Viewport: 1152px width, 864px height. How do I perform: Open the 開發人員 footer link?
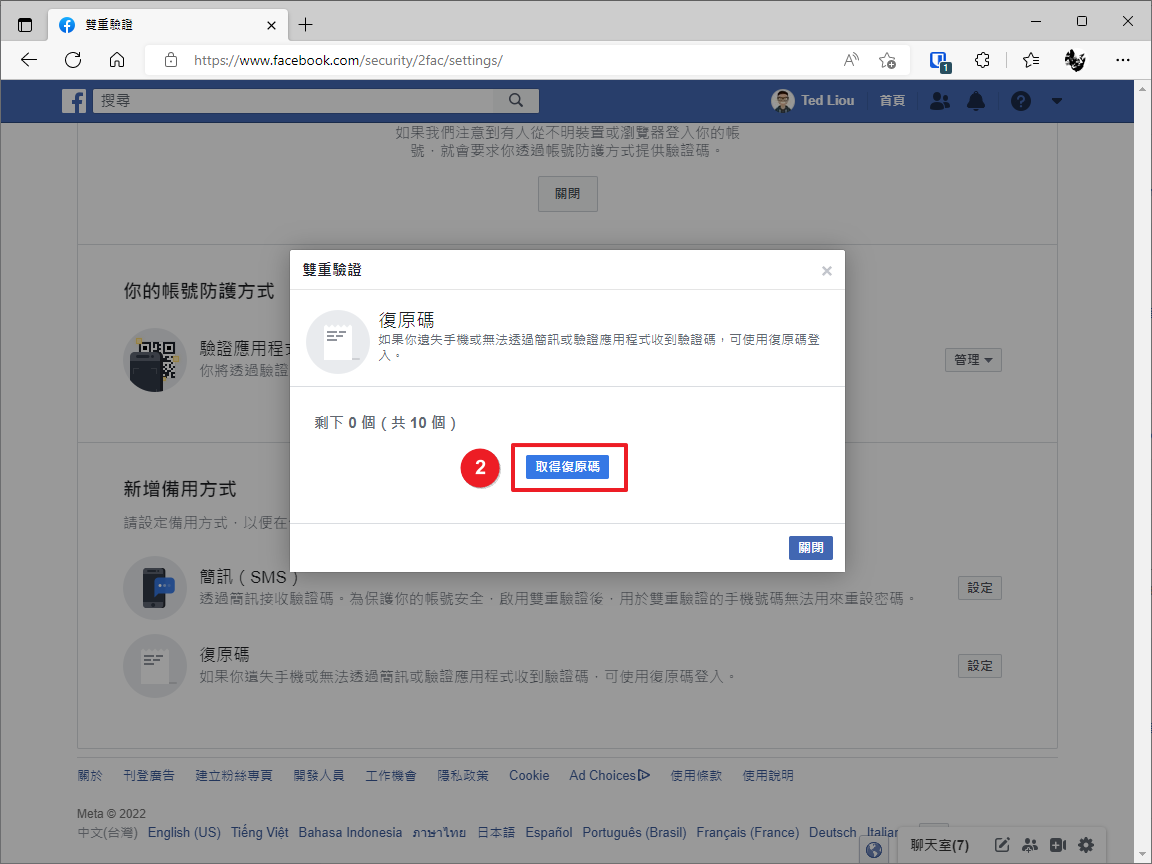pos(319,775)
